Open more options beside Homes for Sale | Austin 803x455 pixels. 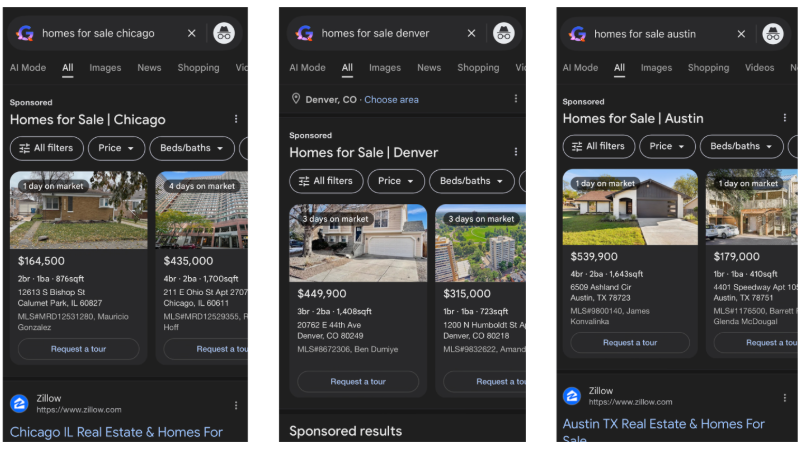point(784,118)
